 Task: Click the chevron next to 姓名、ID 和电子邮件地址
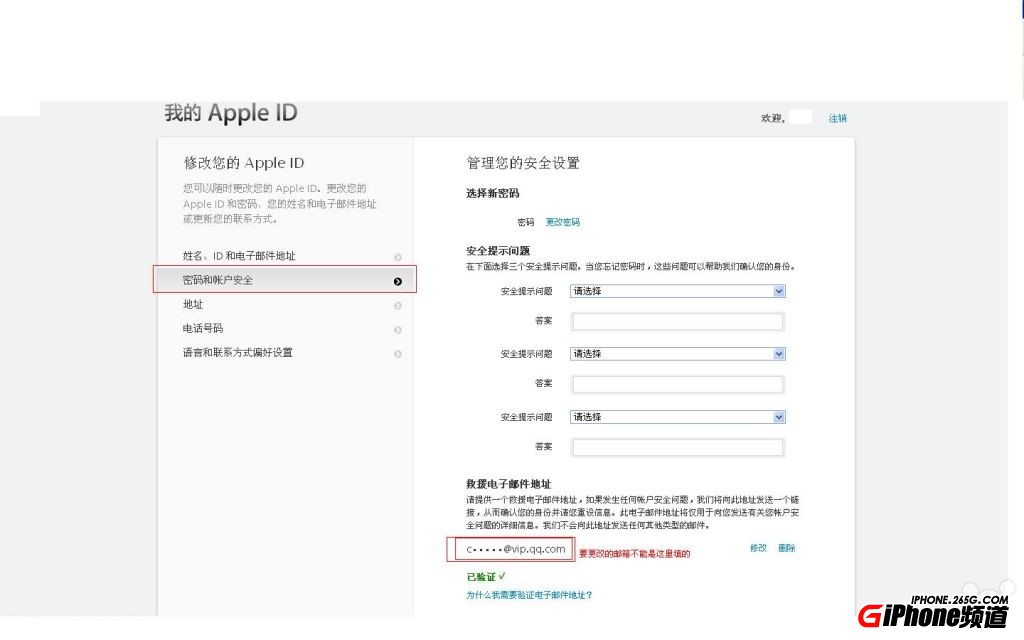(x=398, y=256)
